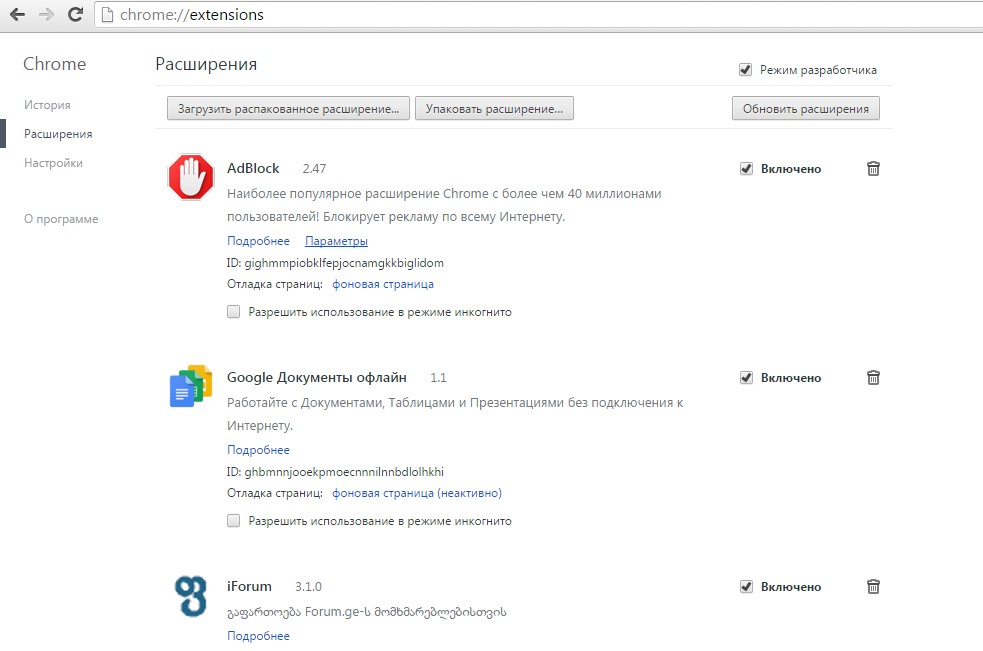Reload the page with the refresh icon
This screenshot has height=651, width=983.
(75, 14)
